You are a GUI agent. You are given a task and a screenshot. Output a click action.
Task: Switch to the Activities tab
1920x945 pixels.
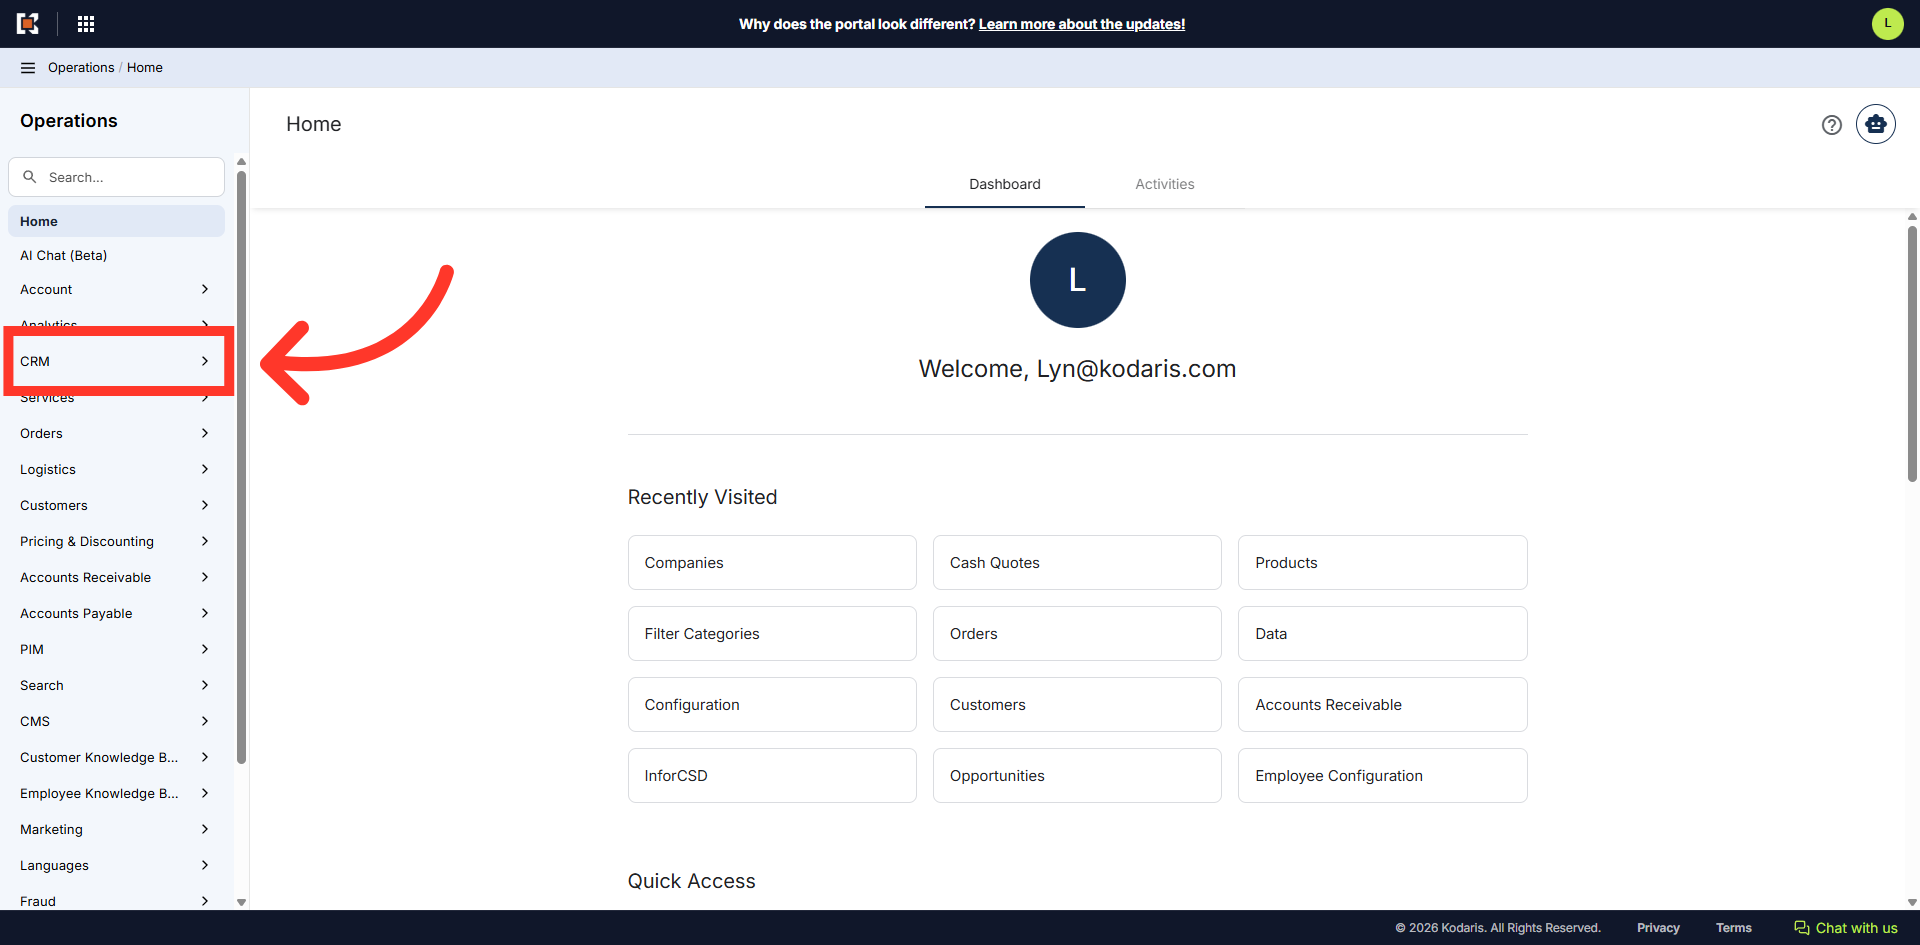[x=1164, y=184]
